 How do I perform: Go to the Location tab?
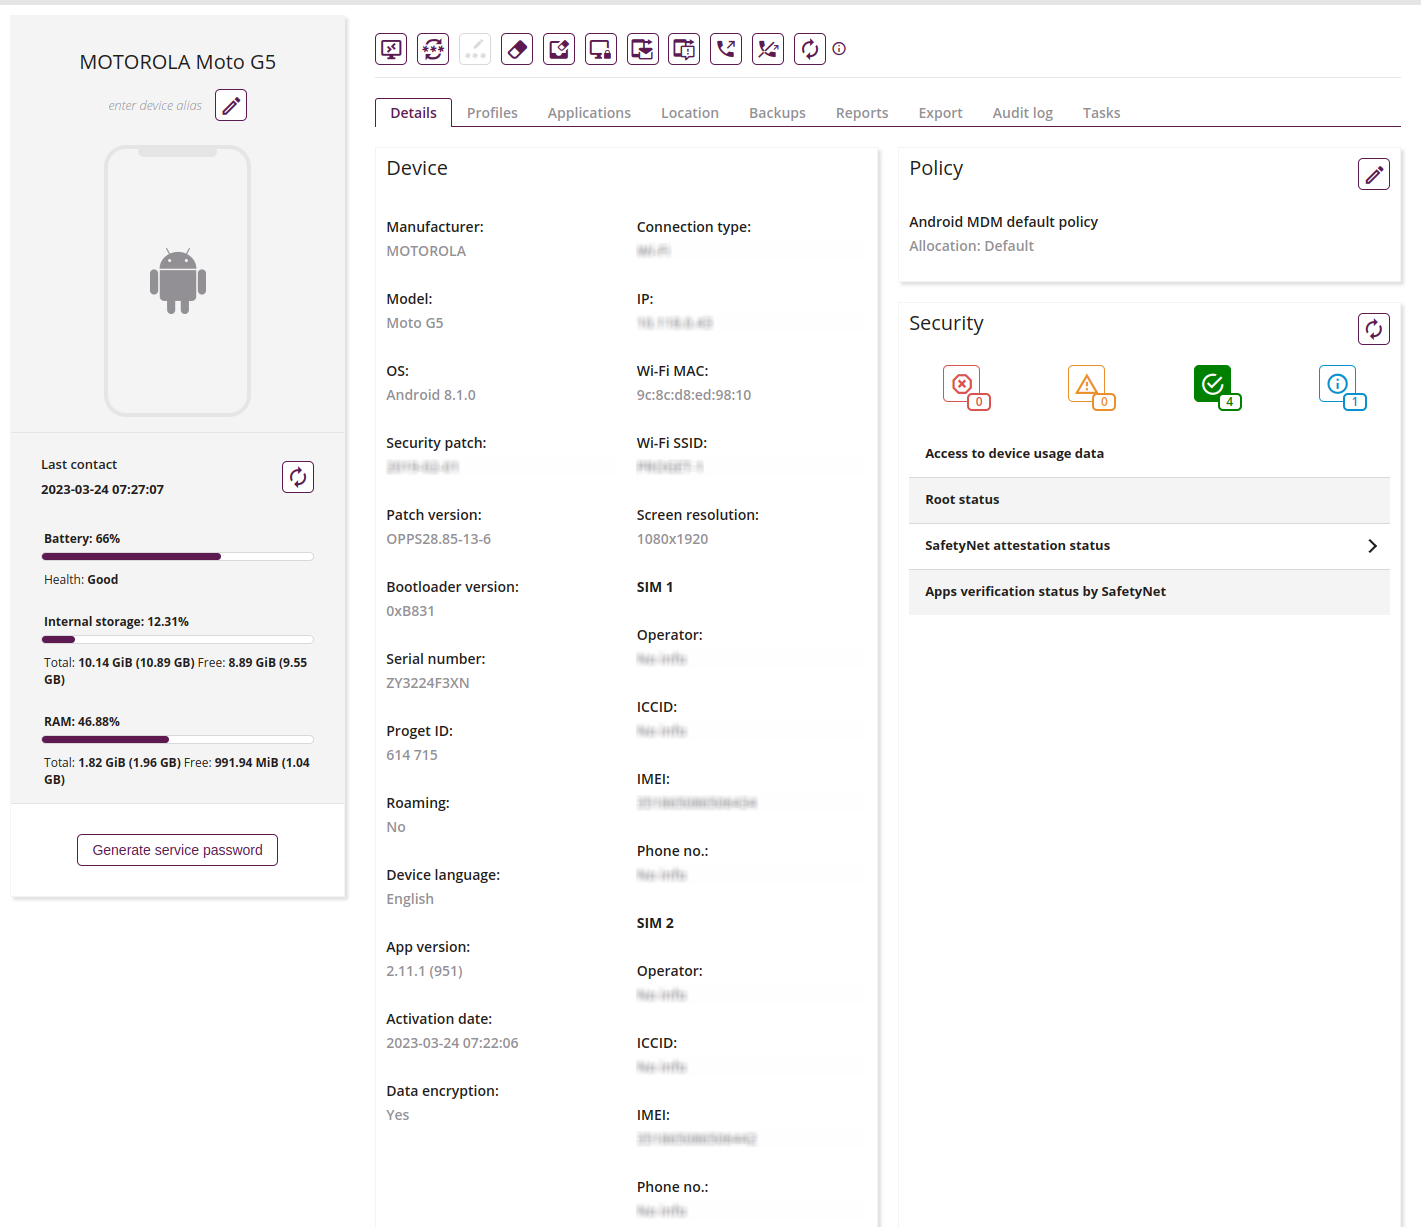point(690,113)
